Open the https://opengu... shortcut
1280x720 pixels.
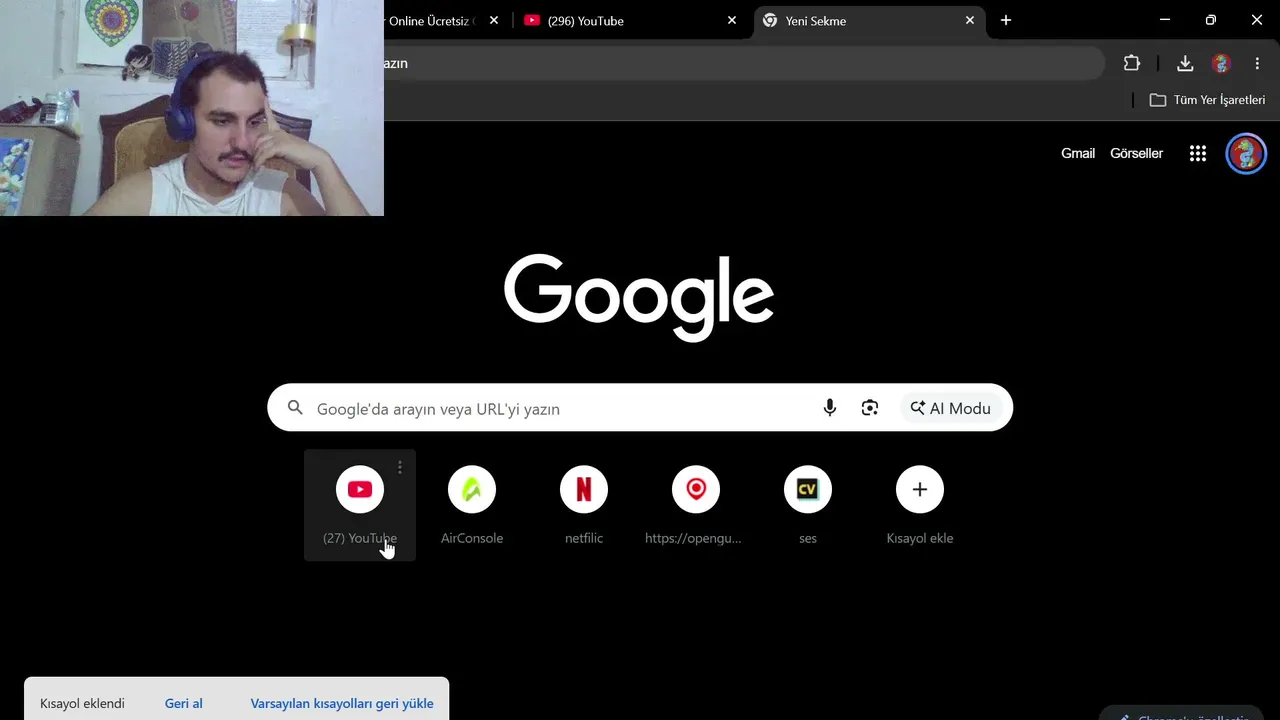(696, 505)
